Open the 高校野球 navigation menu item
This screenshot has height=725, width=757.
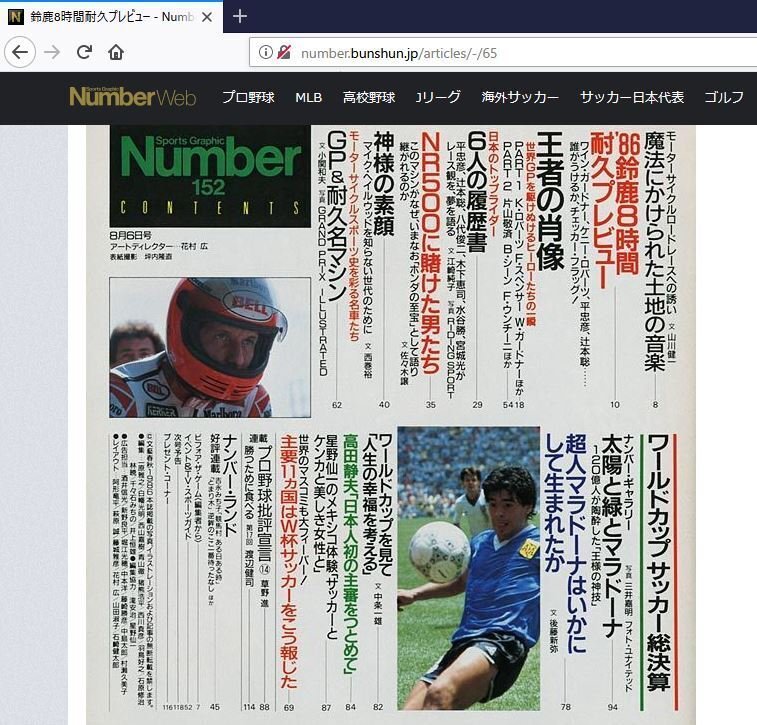click(x=369, y=97)
